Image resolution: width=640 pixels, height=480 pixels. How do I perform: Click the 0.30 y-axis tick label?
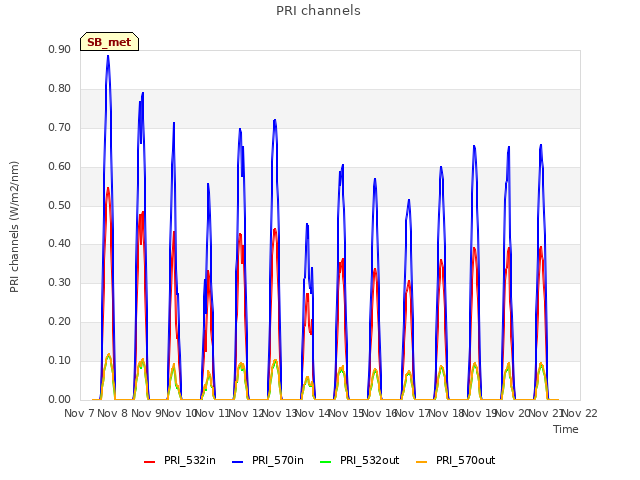click(60, 282)
